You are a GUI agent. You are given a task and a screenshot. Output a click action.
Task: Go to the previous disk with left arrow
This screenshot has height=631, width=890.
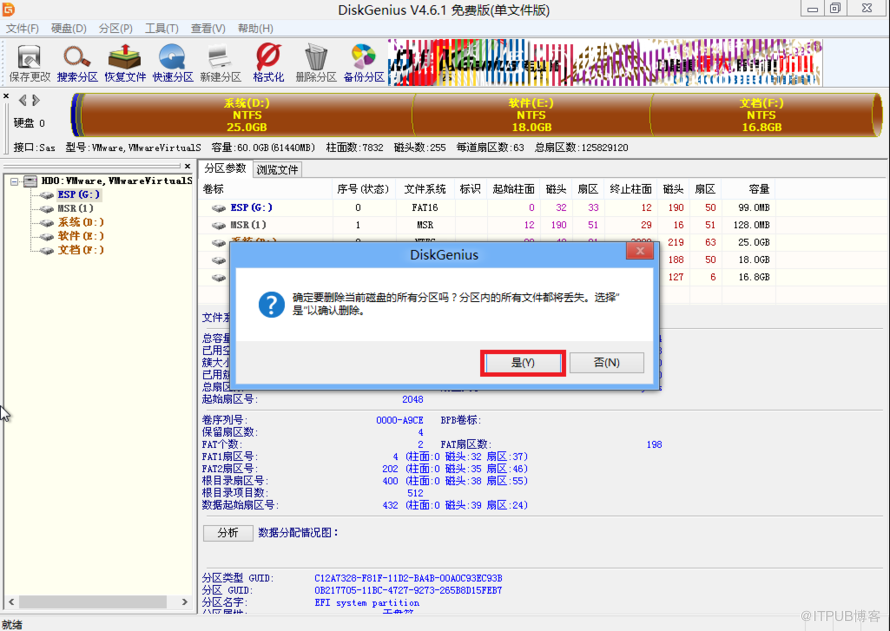(x=23, y=101)
